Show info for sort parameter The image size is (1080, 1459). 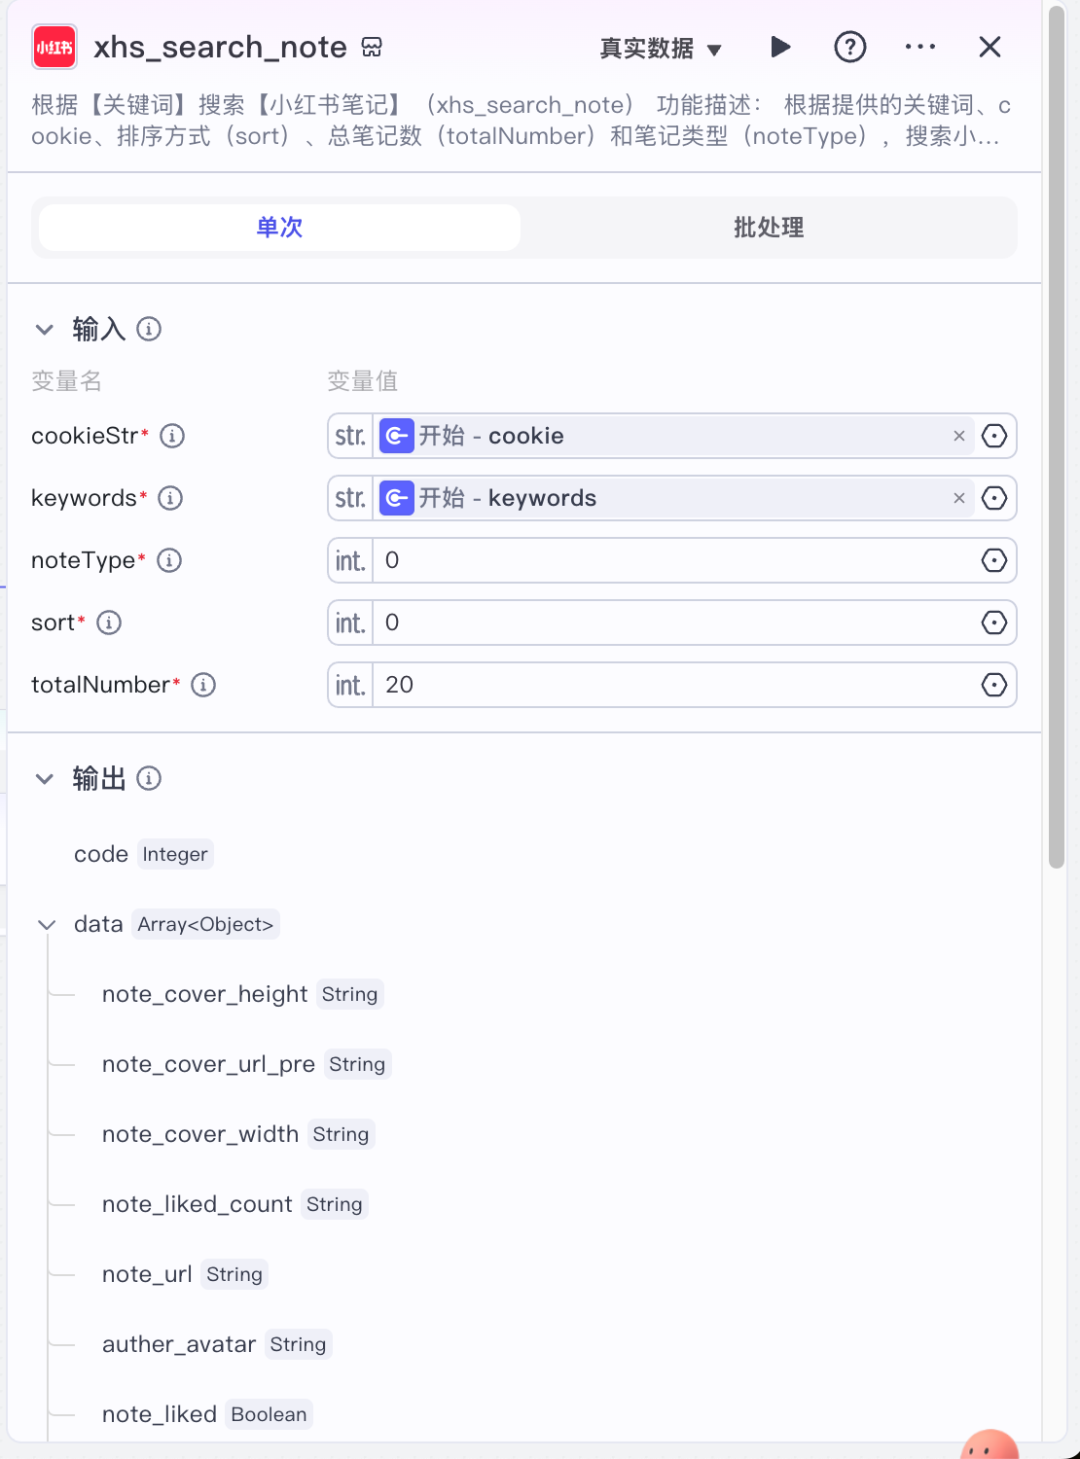[109, 623]
